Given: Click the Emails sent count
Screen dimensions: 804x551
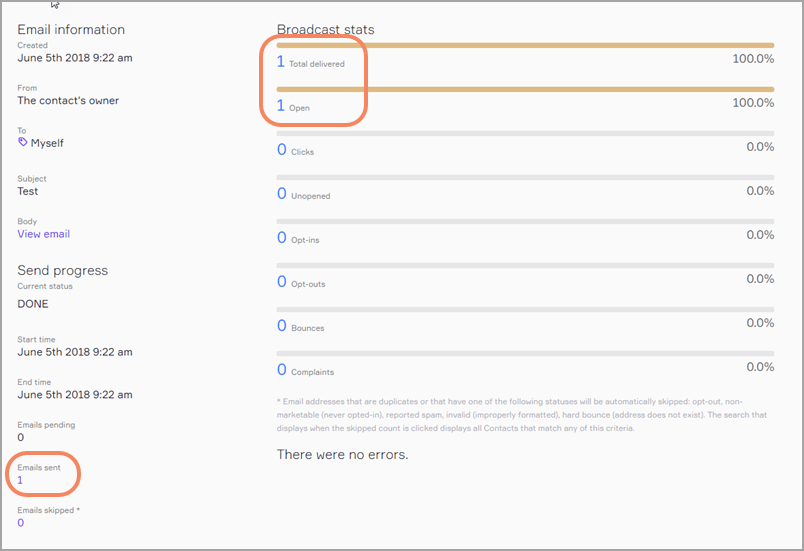Looking at the screenshot, I should click(x=20, y=480).
